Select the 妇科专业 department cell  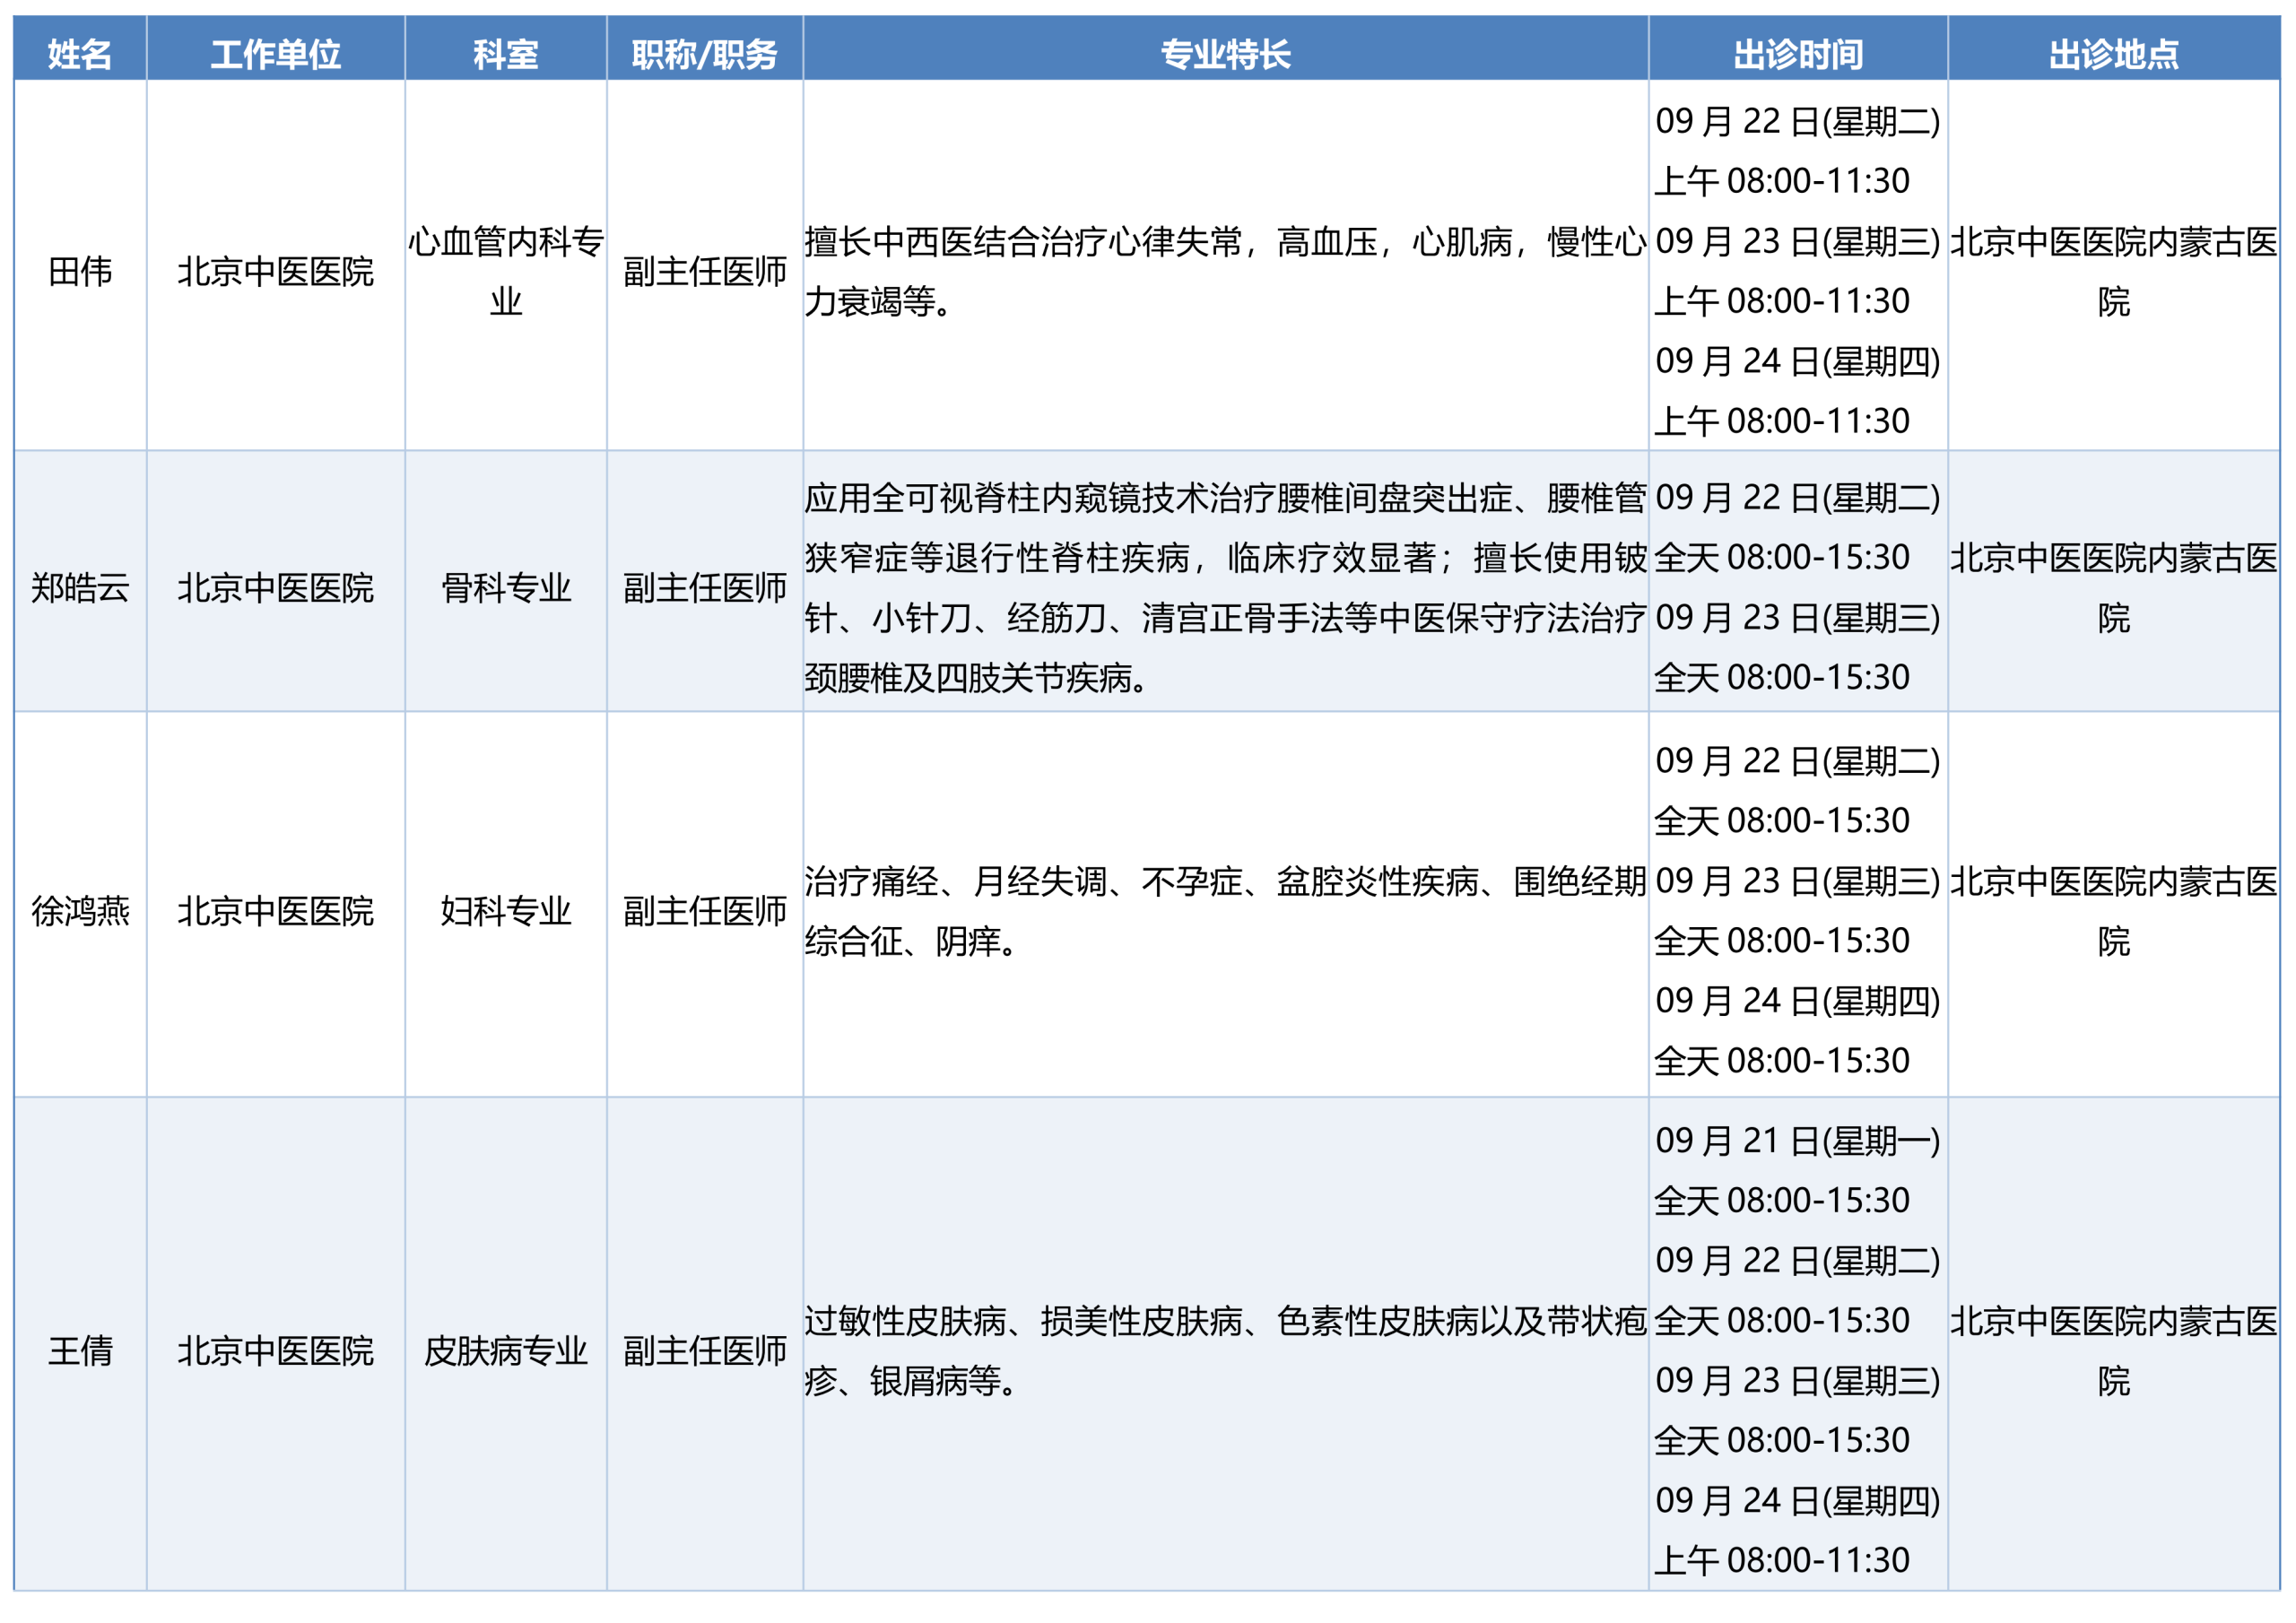click(506, 911)
